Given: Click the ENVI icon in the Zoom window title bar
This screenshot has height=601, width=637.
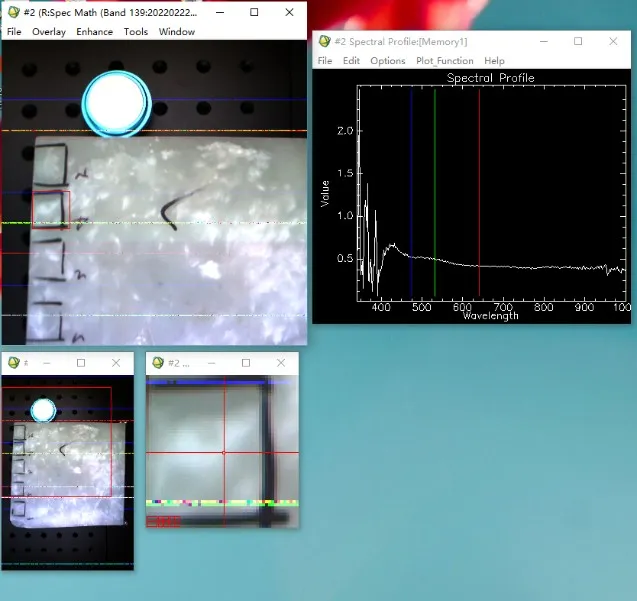Looking at the screenshot, I should 158,363.
